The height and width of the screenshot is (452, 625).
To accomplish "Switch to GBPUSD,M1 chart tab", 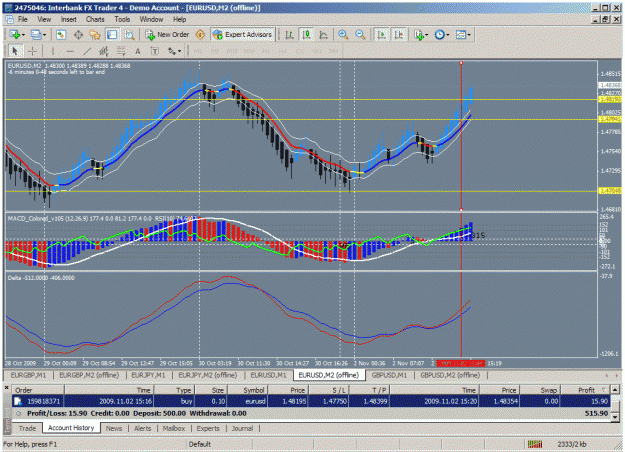I will pyautogui.click(x=389, y=375).
